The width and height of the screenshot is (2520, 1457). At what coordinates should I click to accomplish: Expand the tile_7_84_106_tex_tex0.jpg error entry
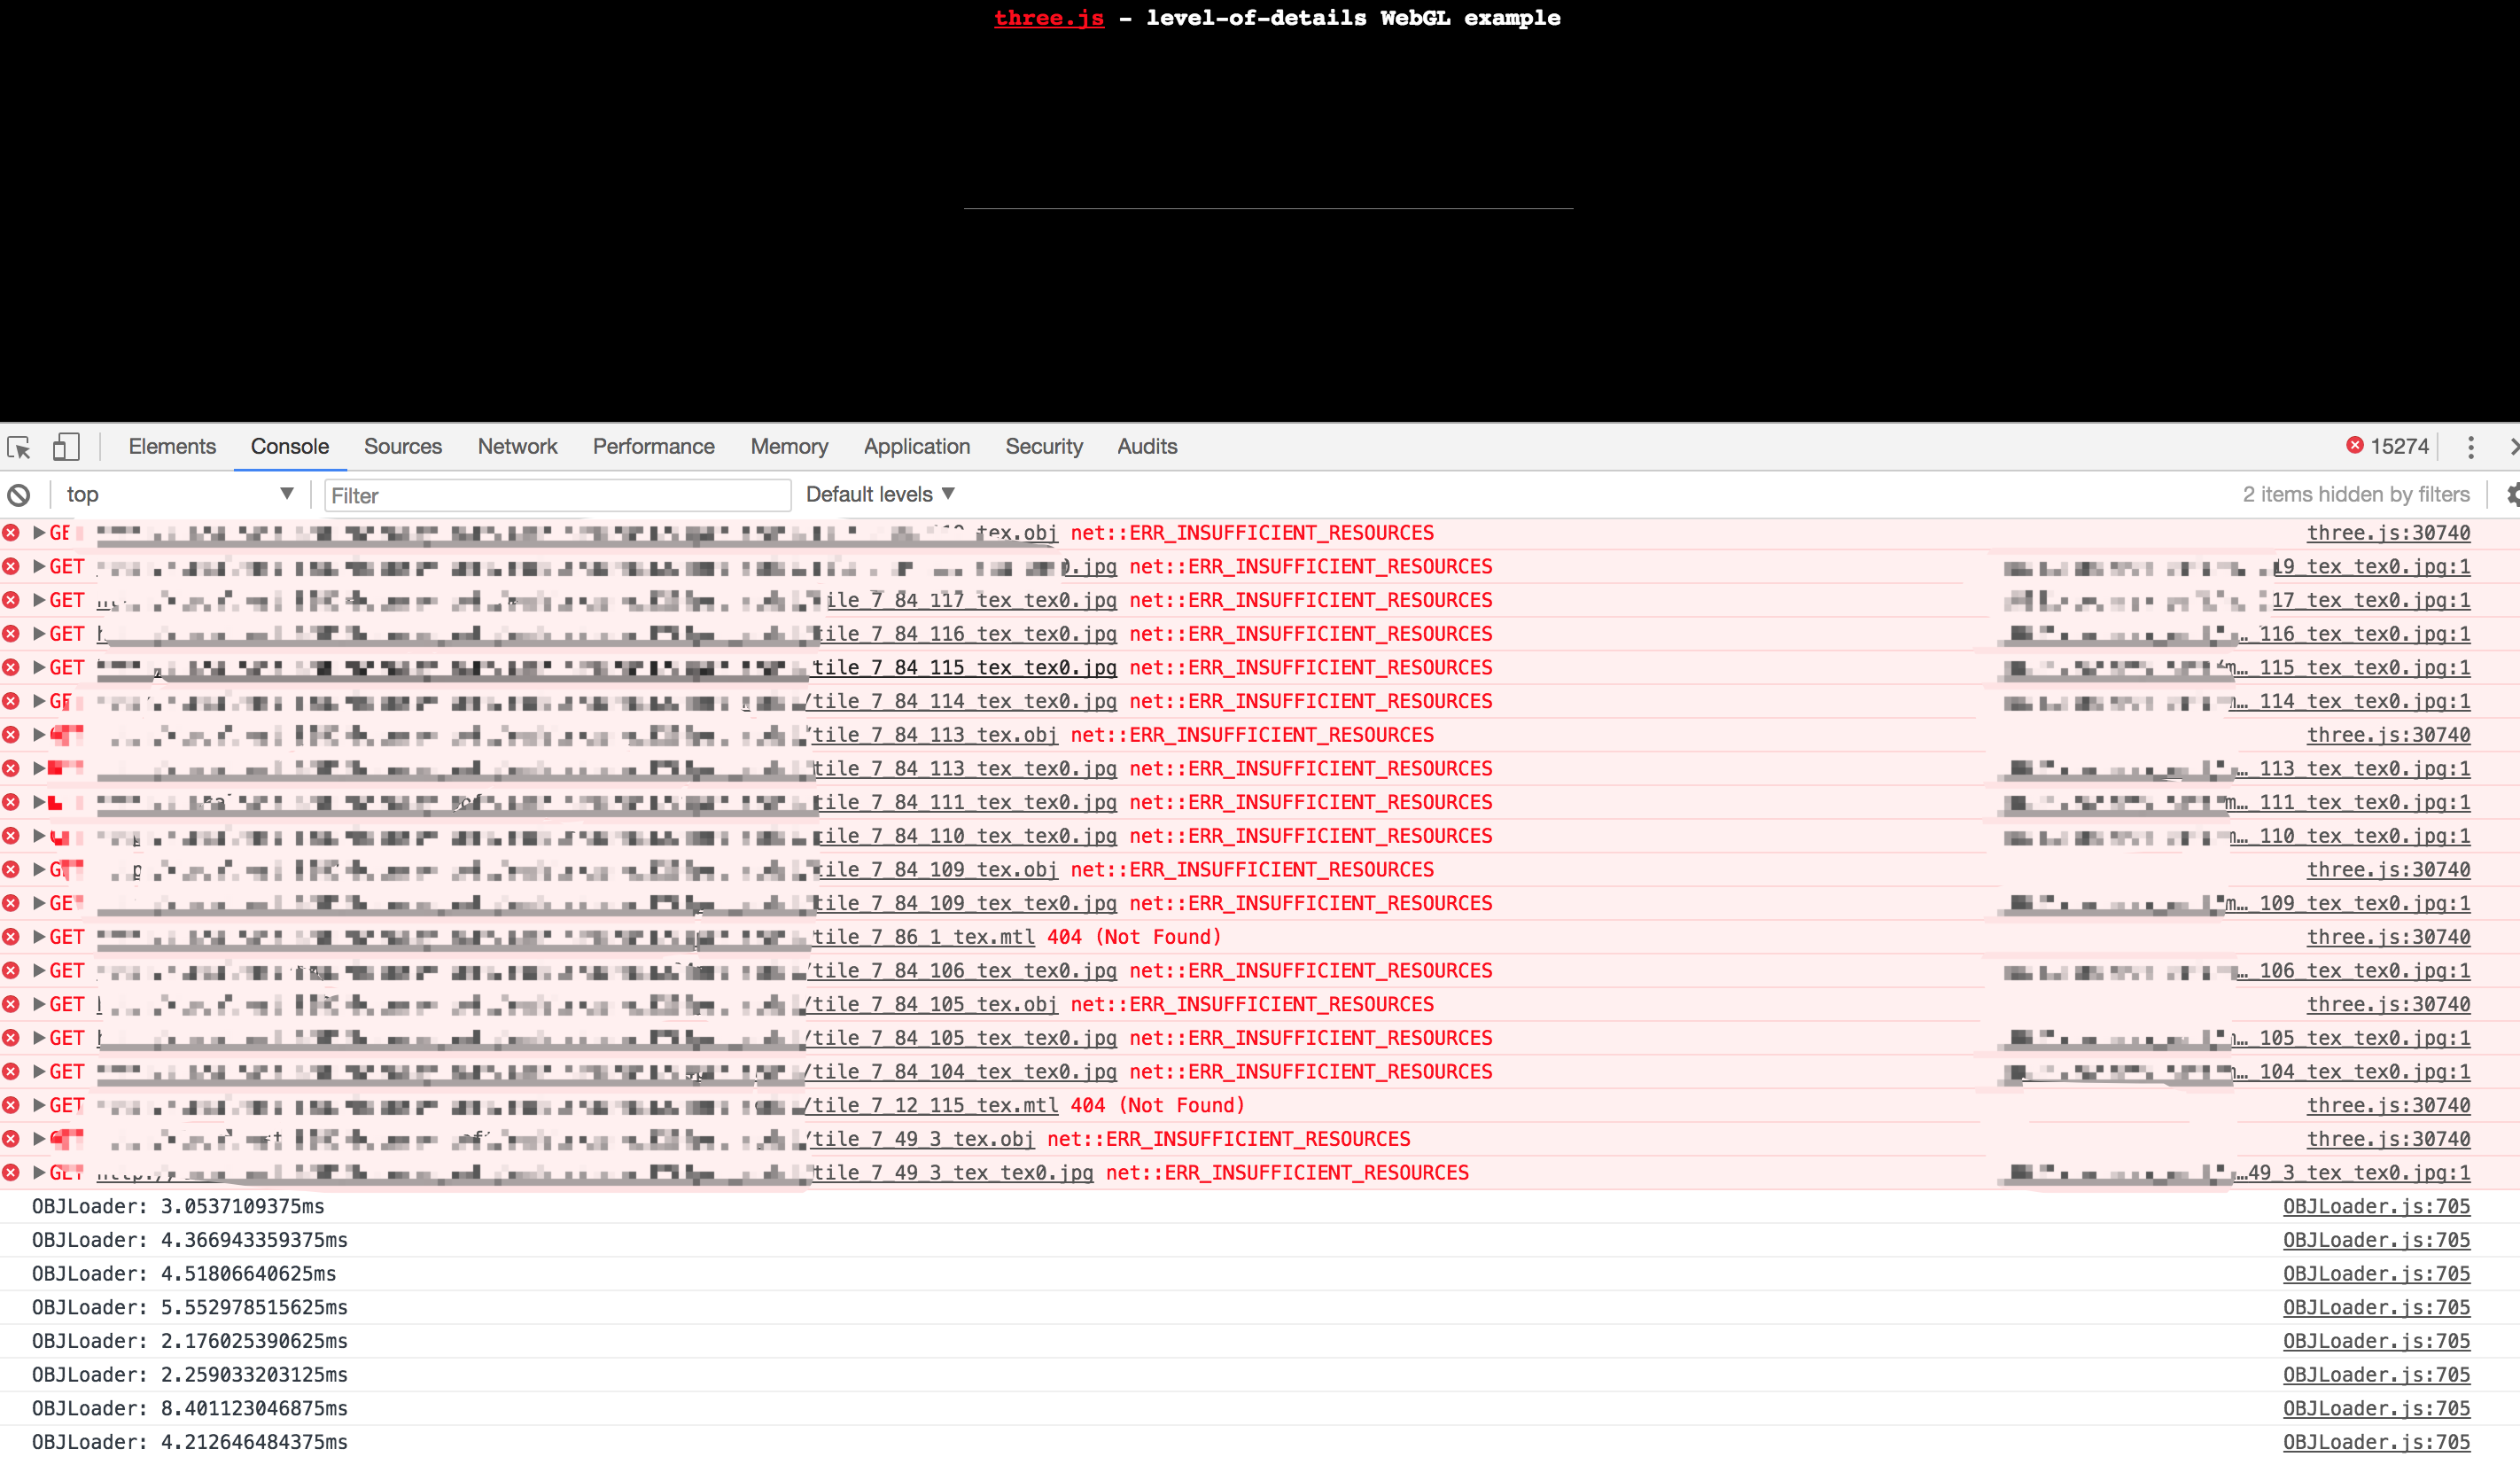39,971
